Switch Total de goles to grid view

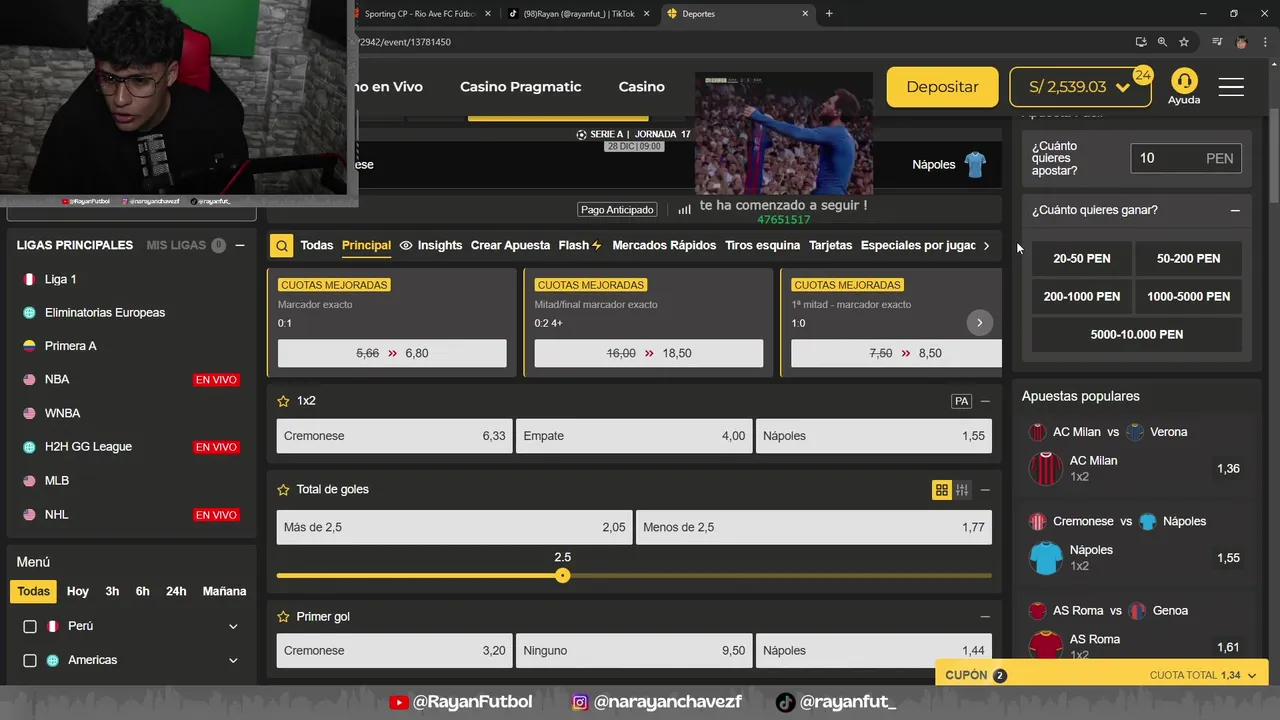(941, 490)
